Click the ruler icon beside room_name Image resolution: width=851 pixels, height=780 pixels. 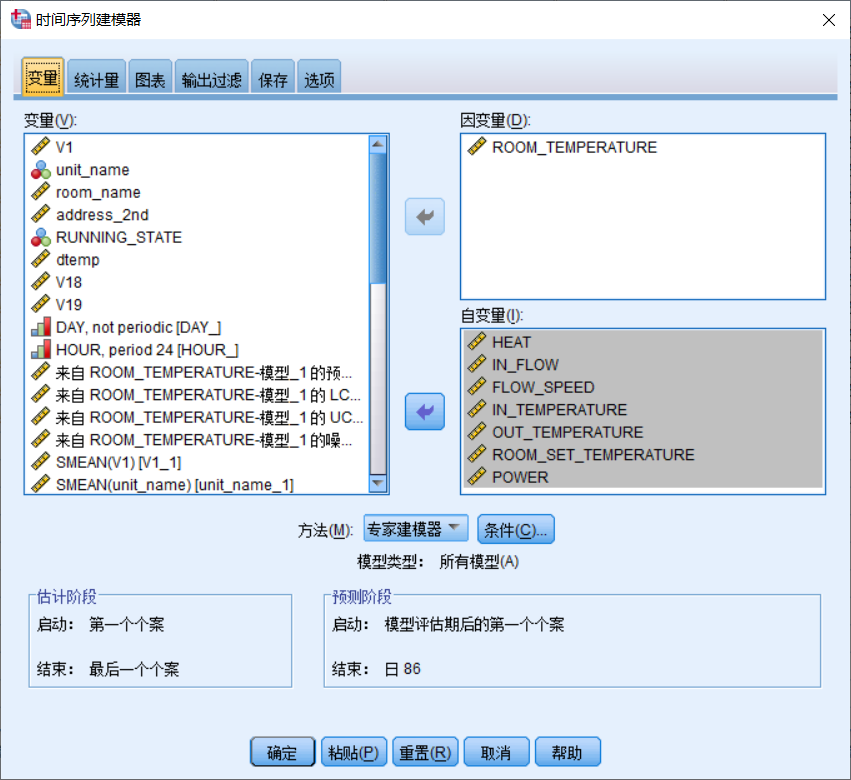coord(41,192)
